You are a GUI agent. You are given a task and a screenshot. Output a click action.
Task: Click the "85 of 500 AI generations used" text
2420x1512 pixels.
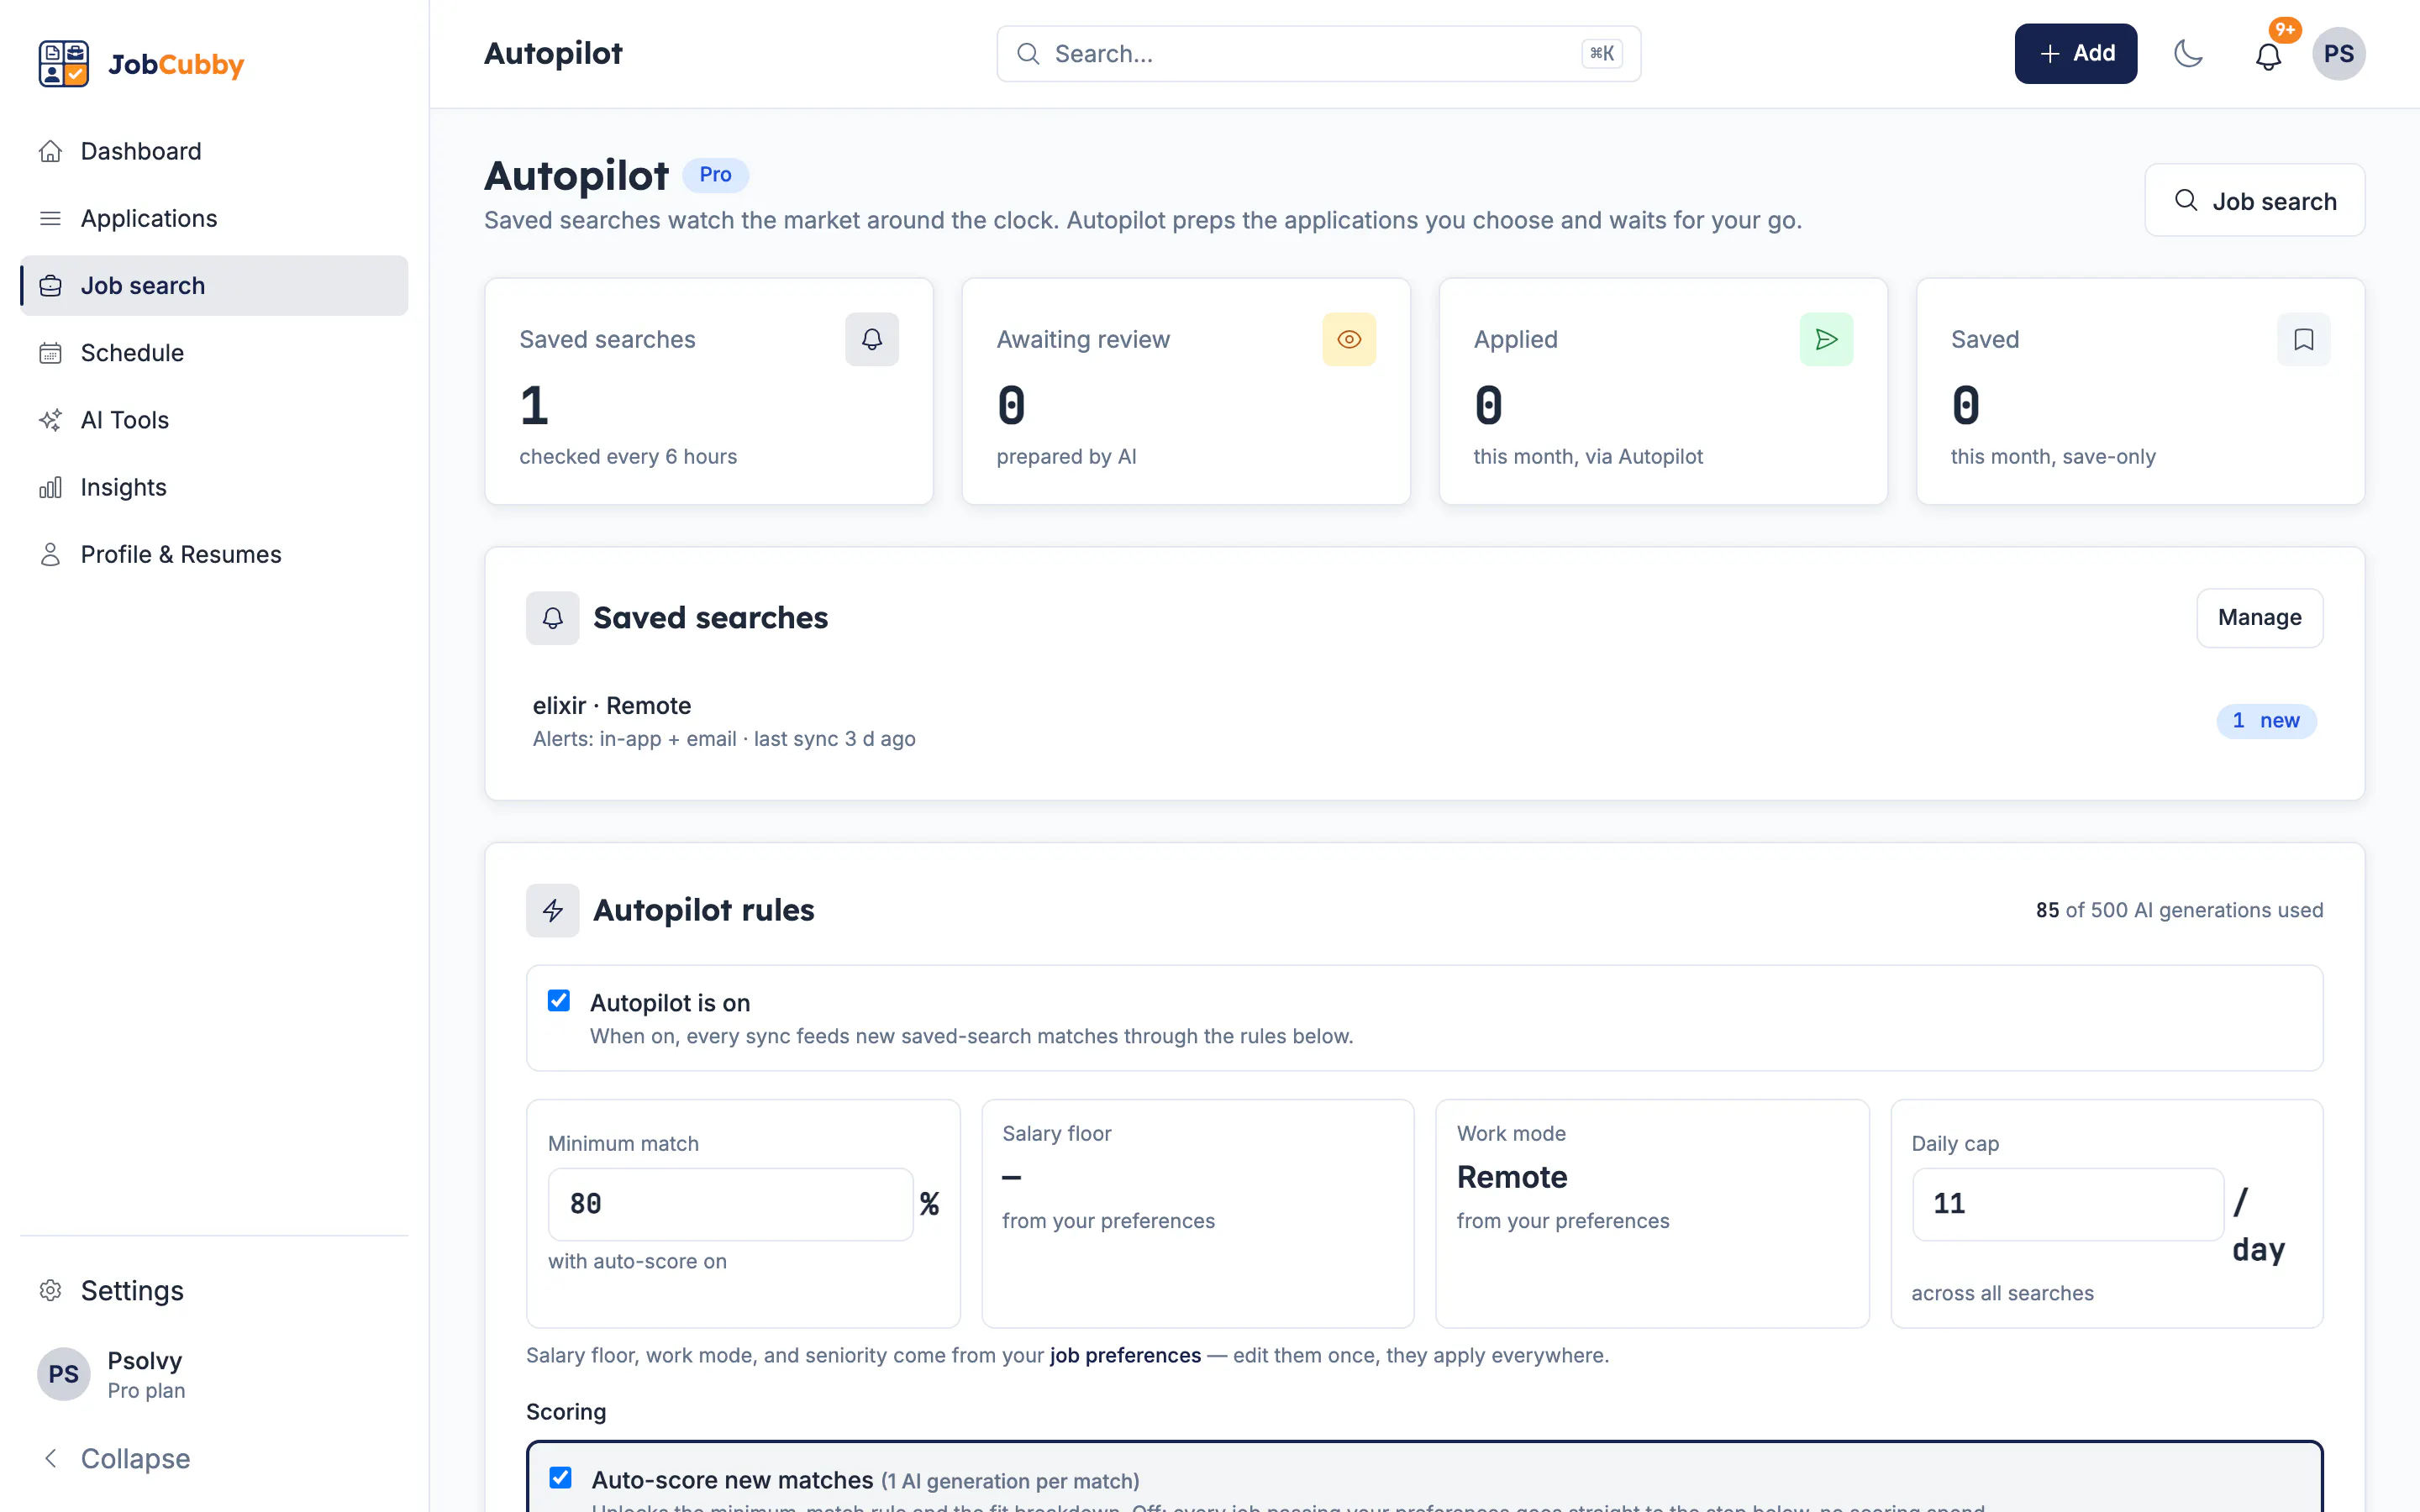(x=2179, y=910)
